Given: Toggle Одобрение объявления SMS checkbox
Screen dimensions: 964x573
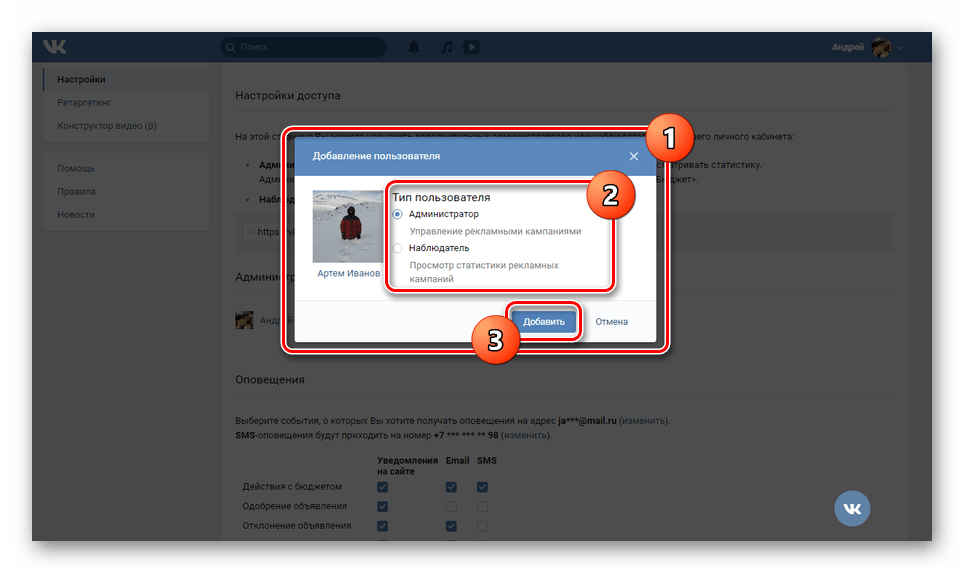Looking at the screenshot, I should (x=483, y=507).
